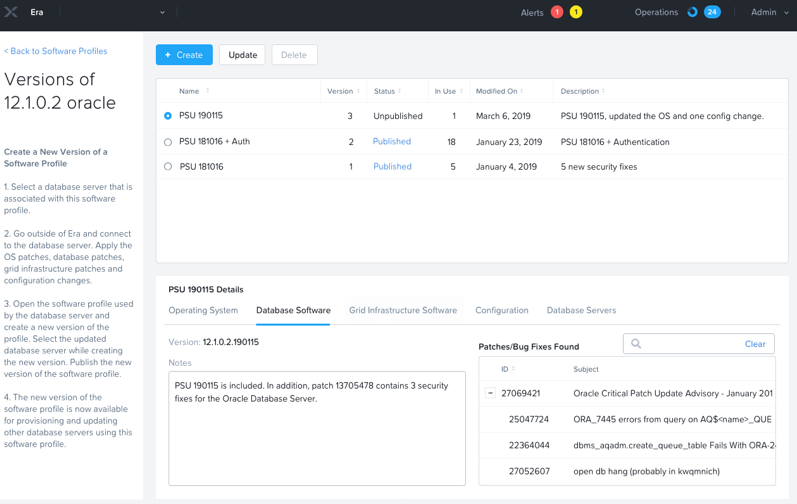Click the Unpublished status cell
The width and height of the screenshot is (797, 504).
pyautogui.click(x=398, y=116)
